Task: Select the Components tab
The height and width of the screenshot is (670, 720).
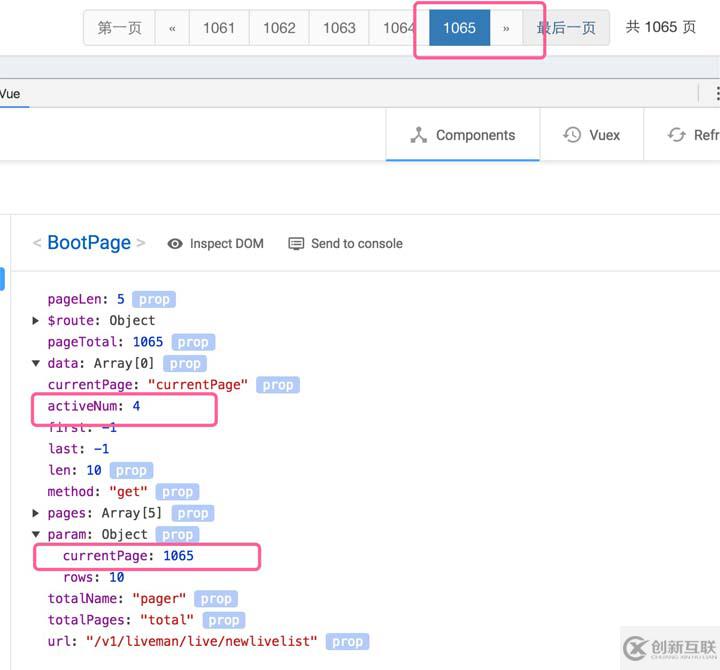Action: pos(463,135)
